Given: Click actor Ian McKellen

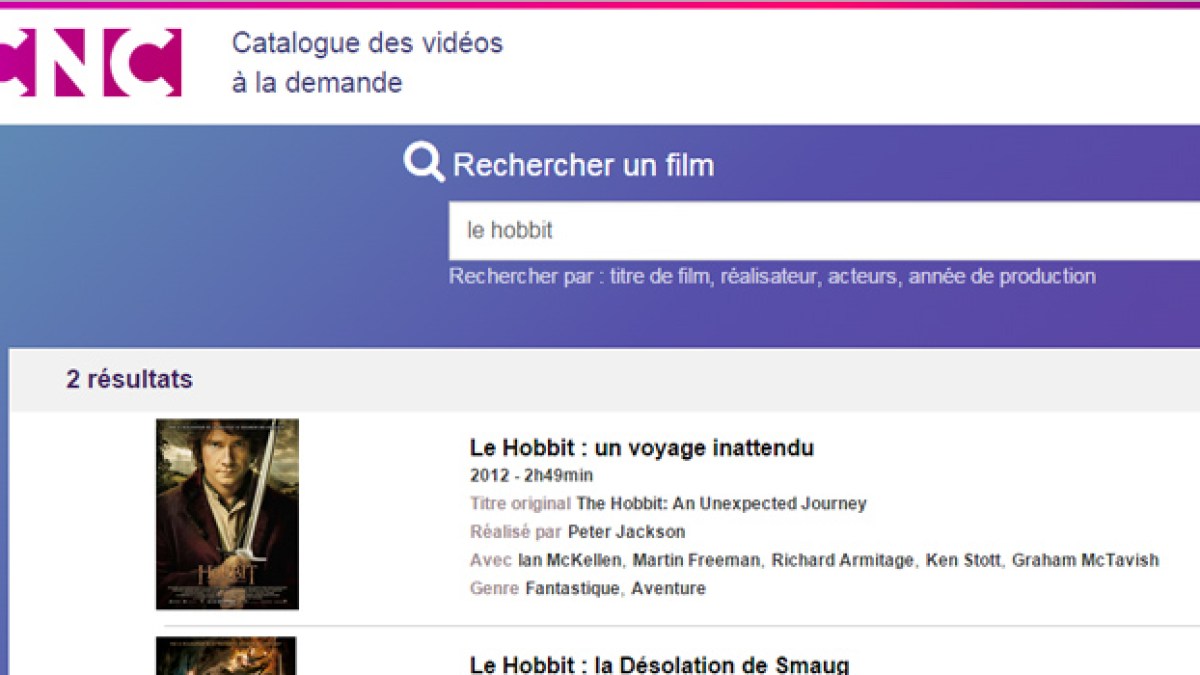Looking at the screenshot, I should (569, 560).
